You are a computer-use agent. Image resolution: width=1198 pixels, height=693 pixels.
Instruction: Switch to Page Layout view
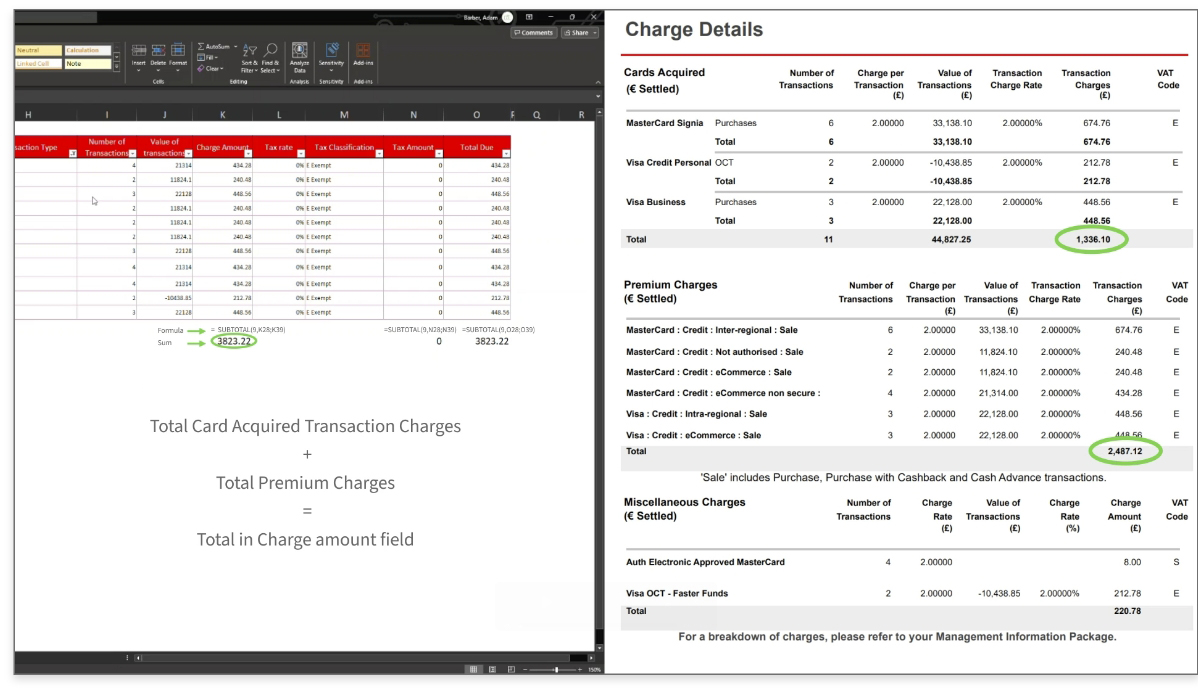click(x=492, y=669)
